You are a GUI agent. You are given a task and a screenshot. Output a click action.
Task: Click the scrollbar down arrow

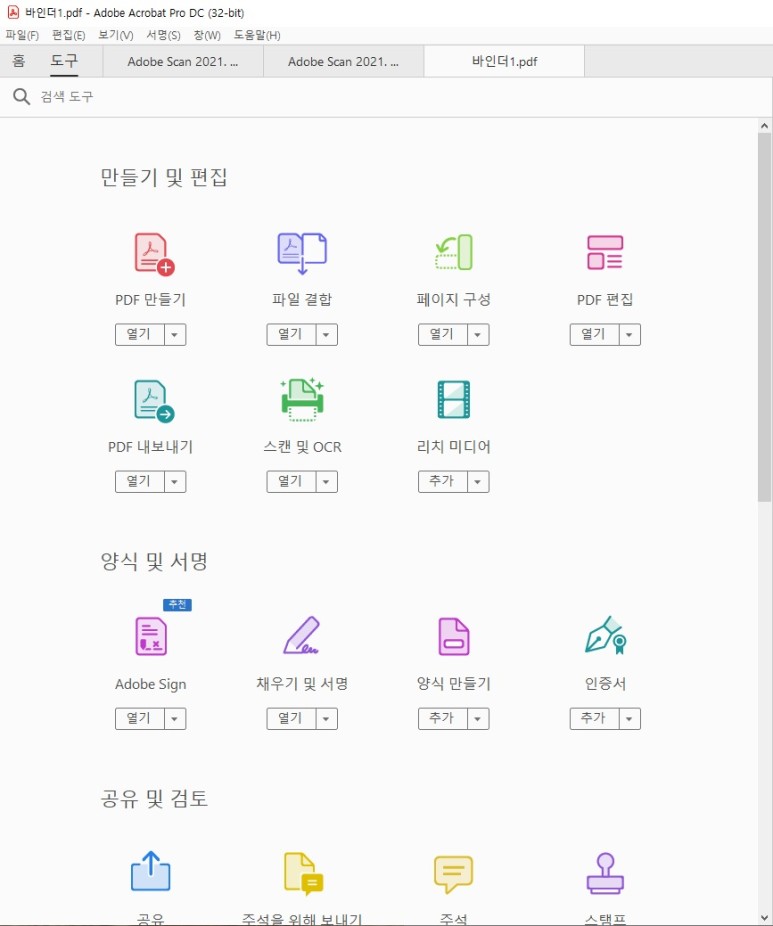tap(764, 918)
